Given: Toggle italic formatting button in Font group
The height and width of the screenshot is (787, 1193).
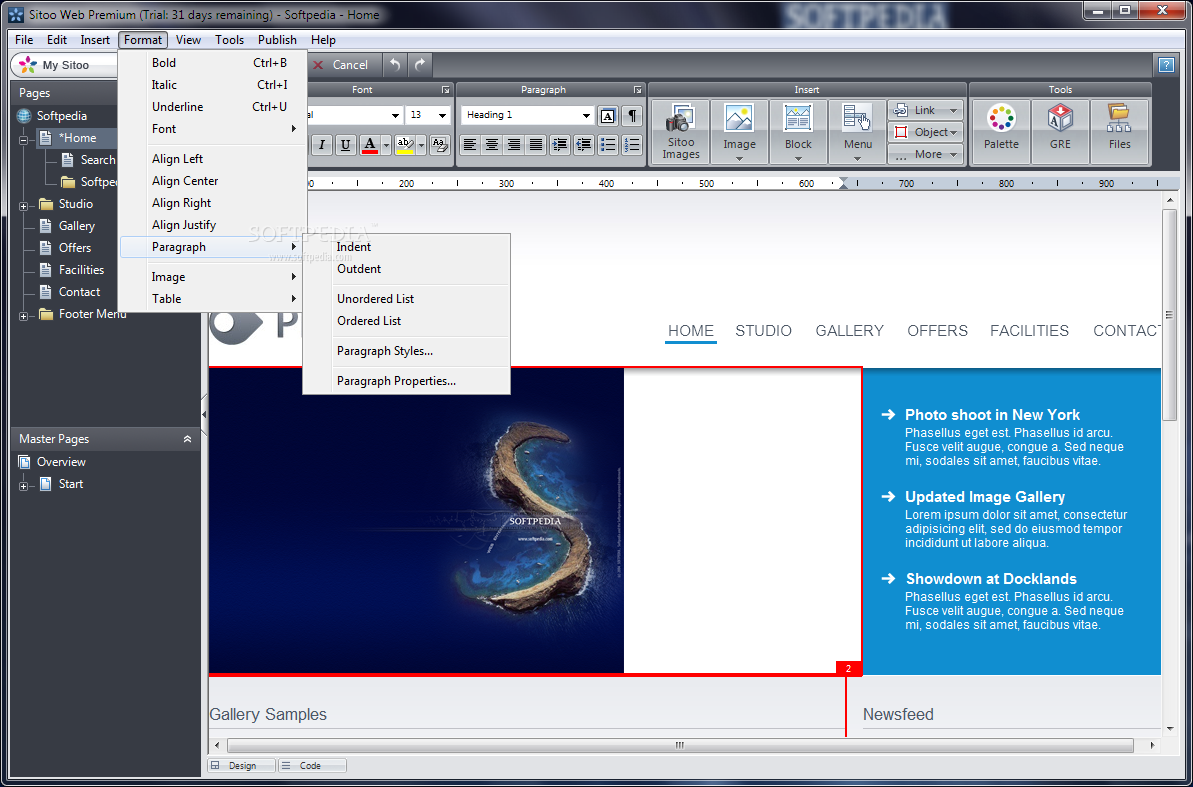Looking at the screenshot, I should pos(322,145).
